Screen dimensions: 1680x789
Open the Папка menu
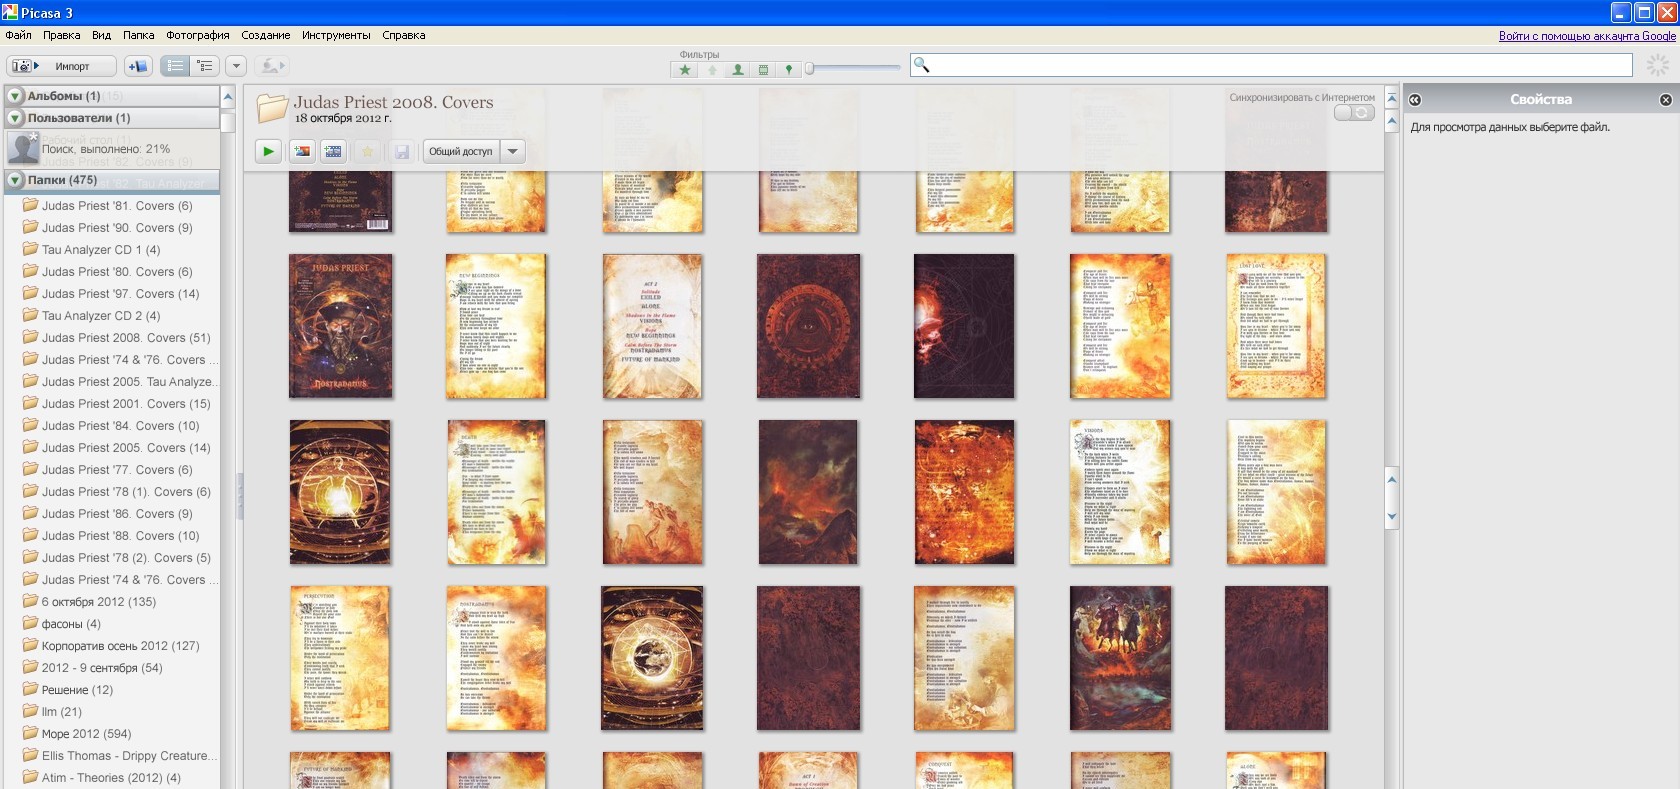[x=139, y=35]
